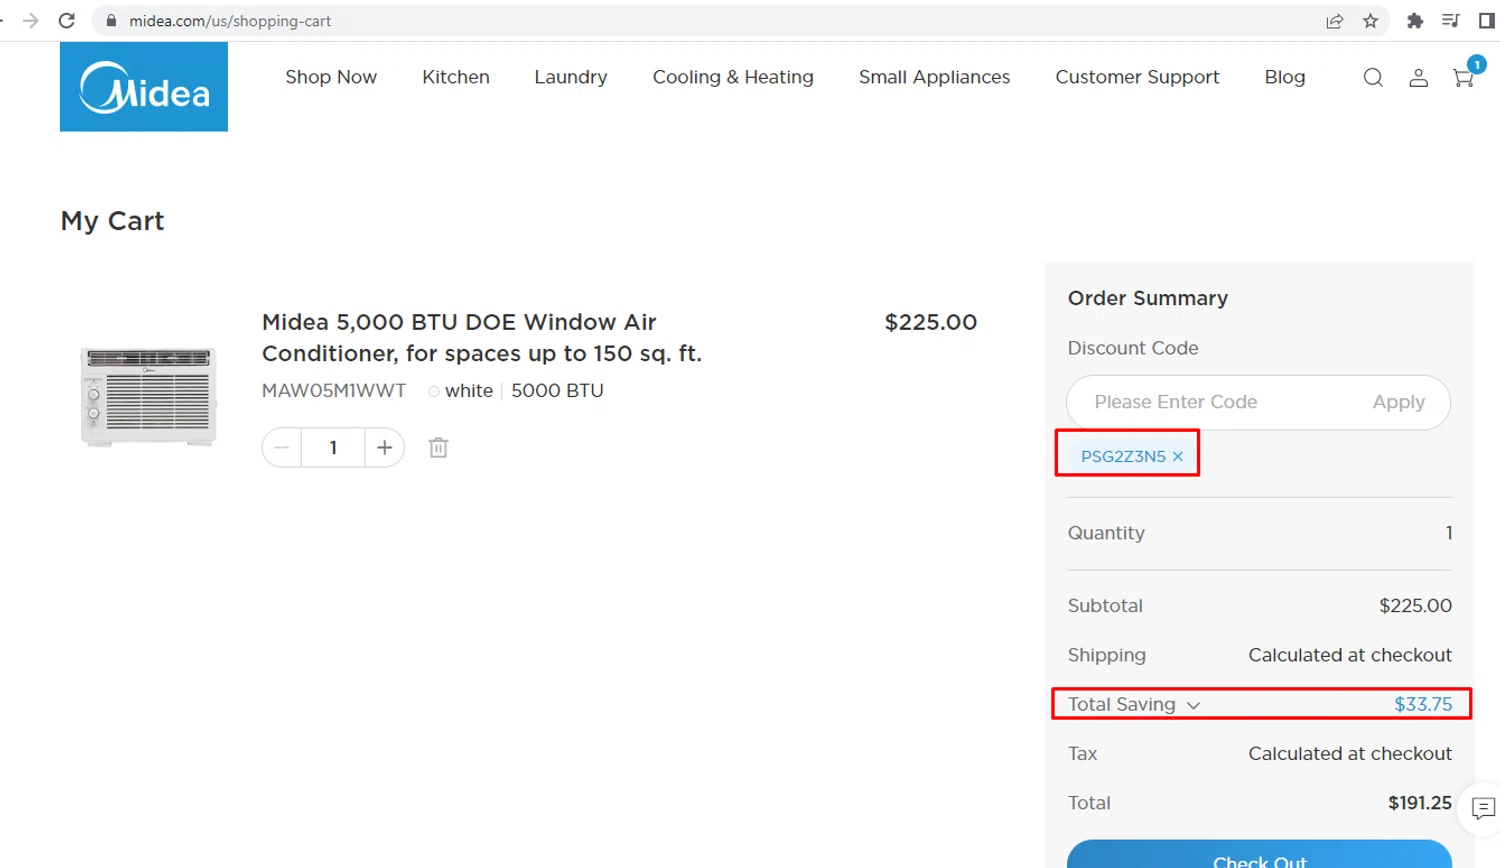
Task: Click the quantity number field
Action: [x=333, y=447]
